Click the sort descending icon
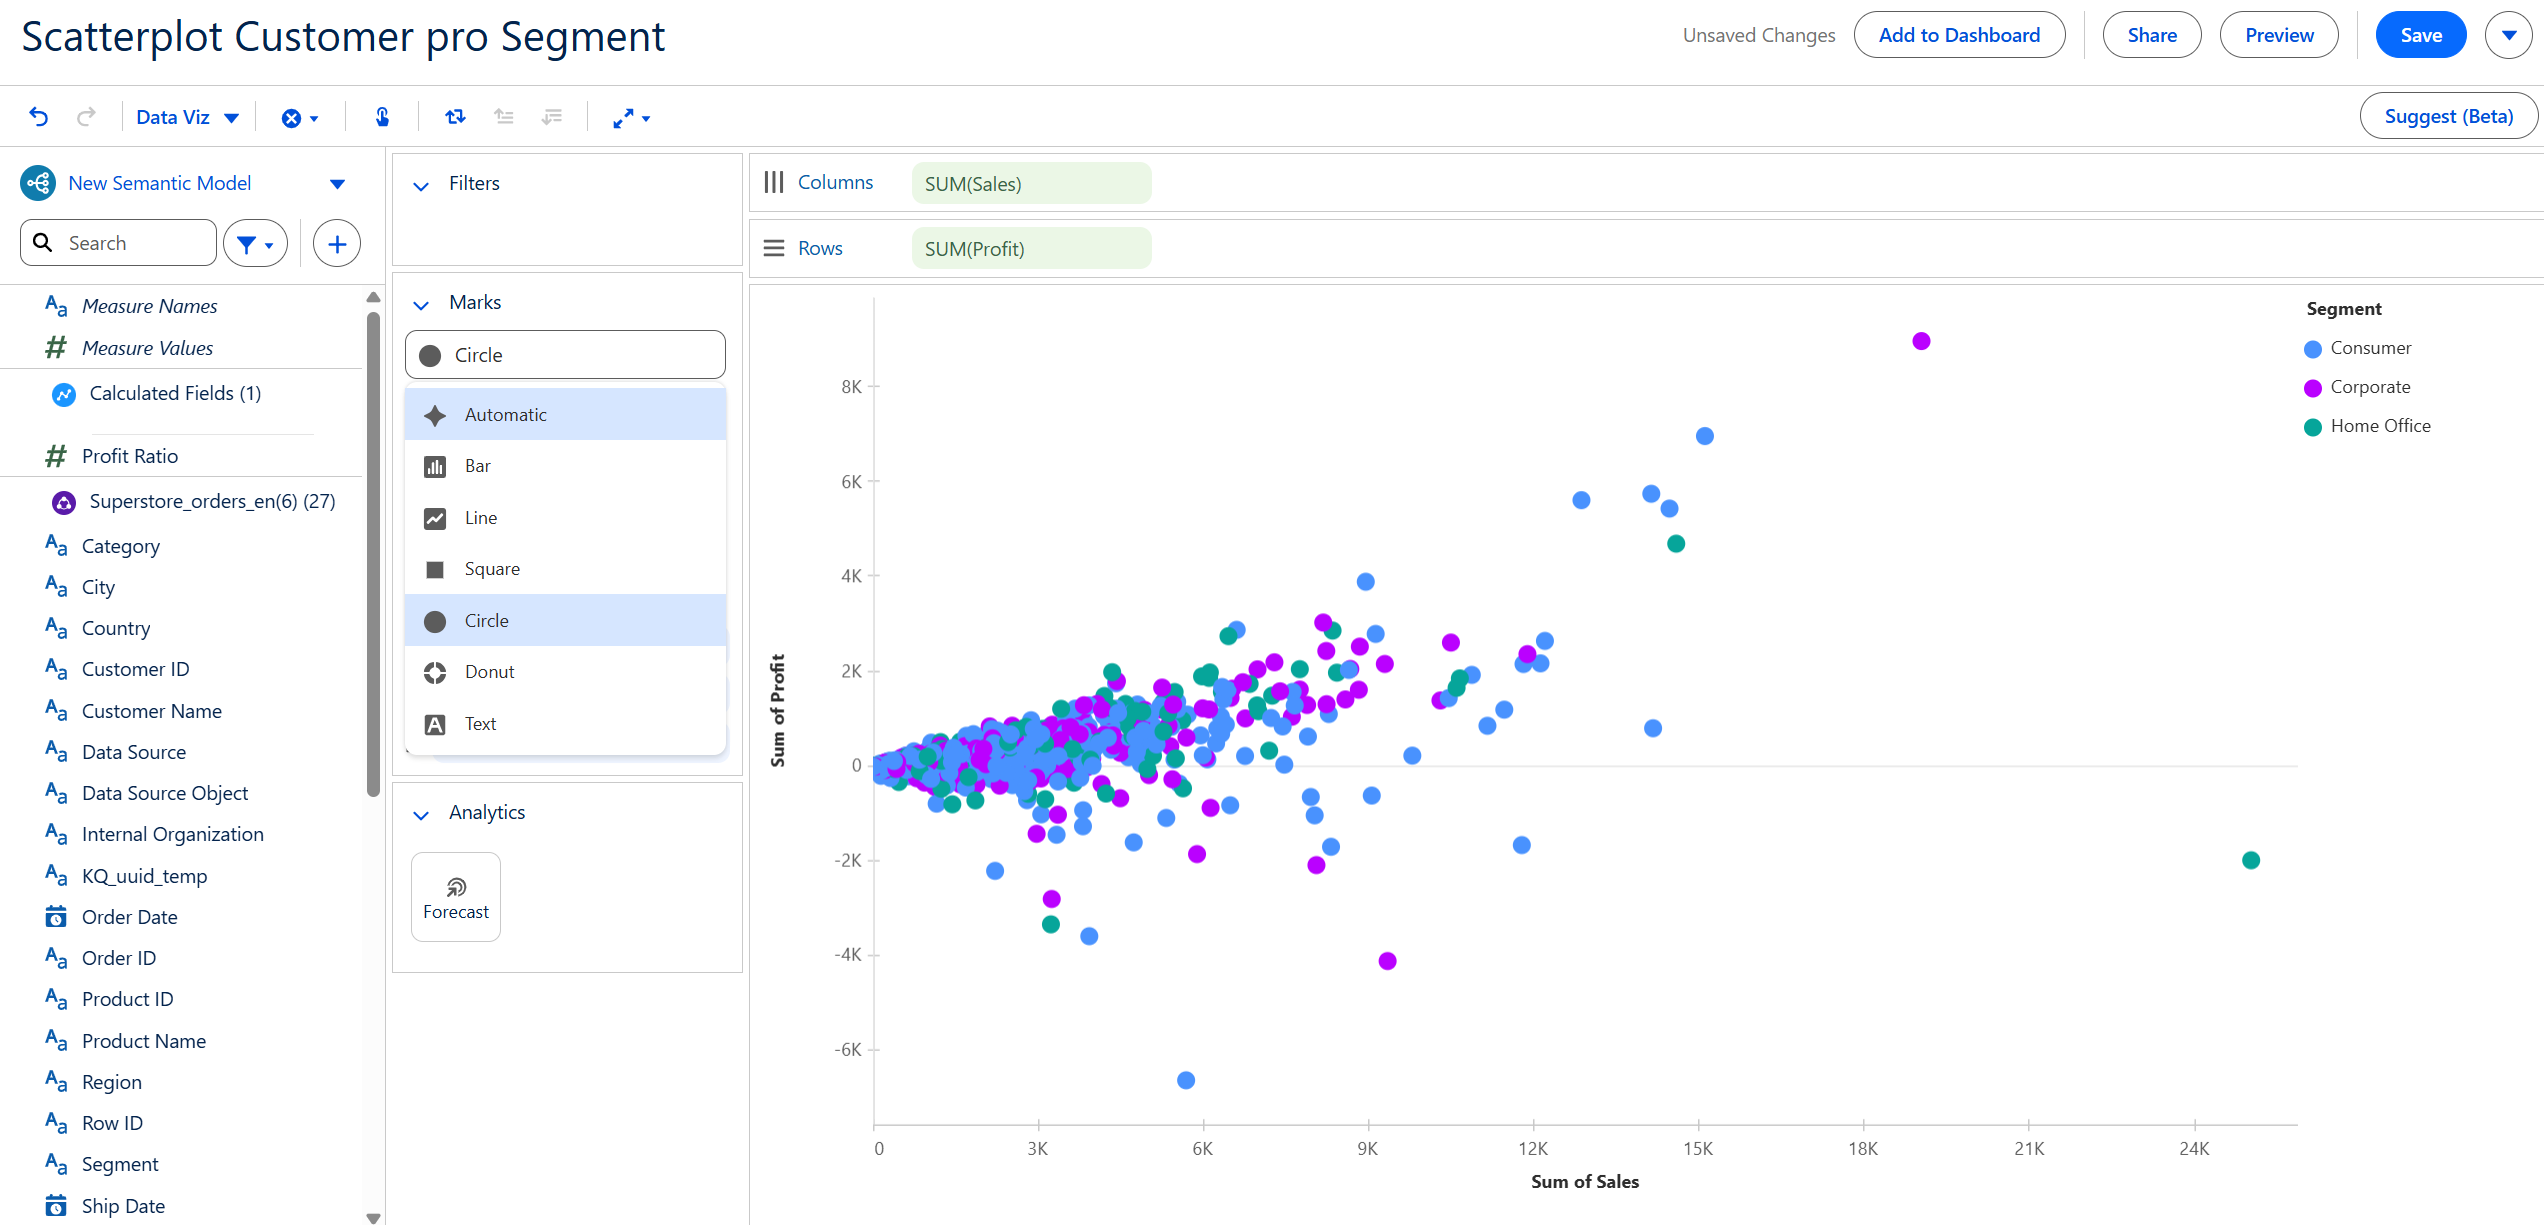Screen dimensions: 2544x1225 [552, 117]
